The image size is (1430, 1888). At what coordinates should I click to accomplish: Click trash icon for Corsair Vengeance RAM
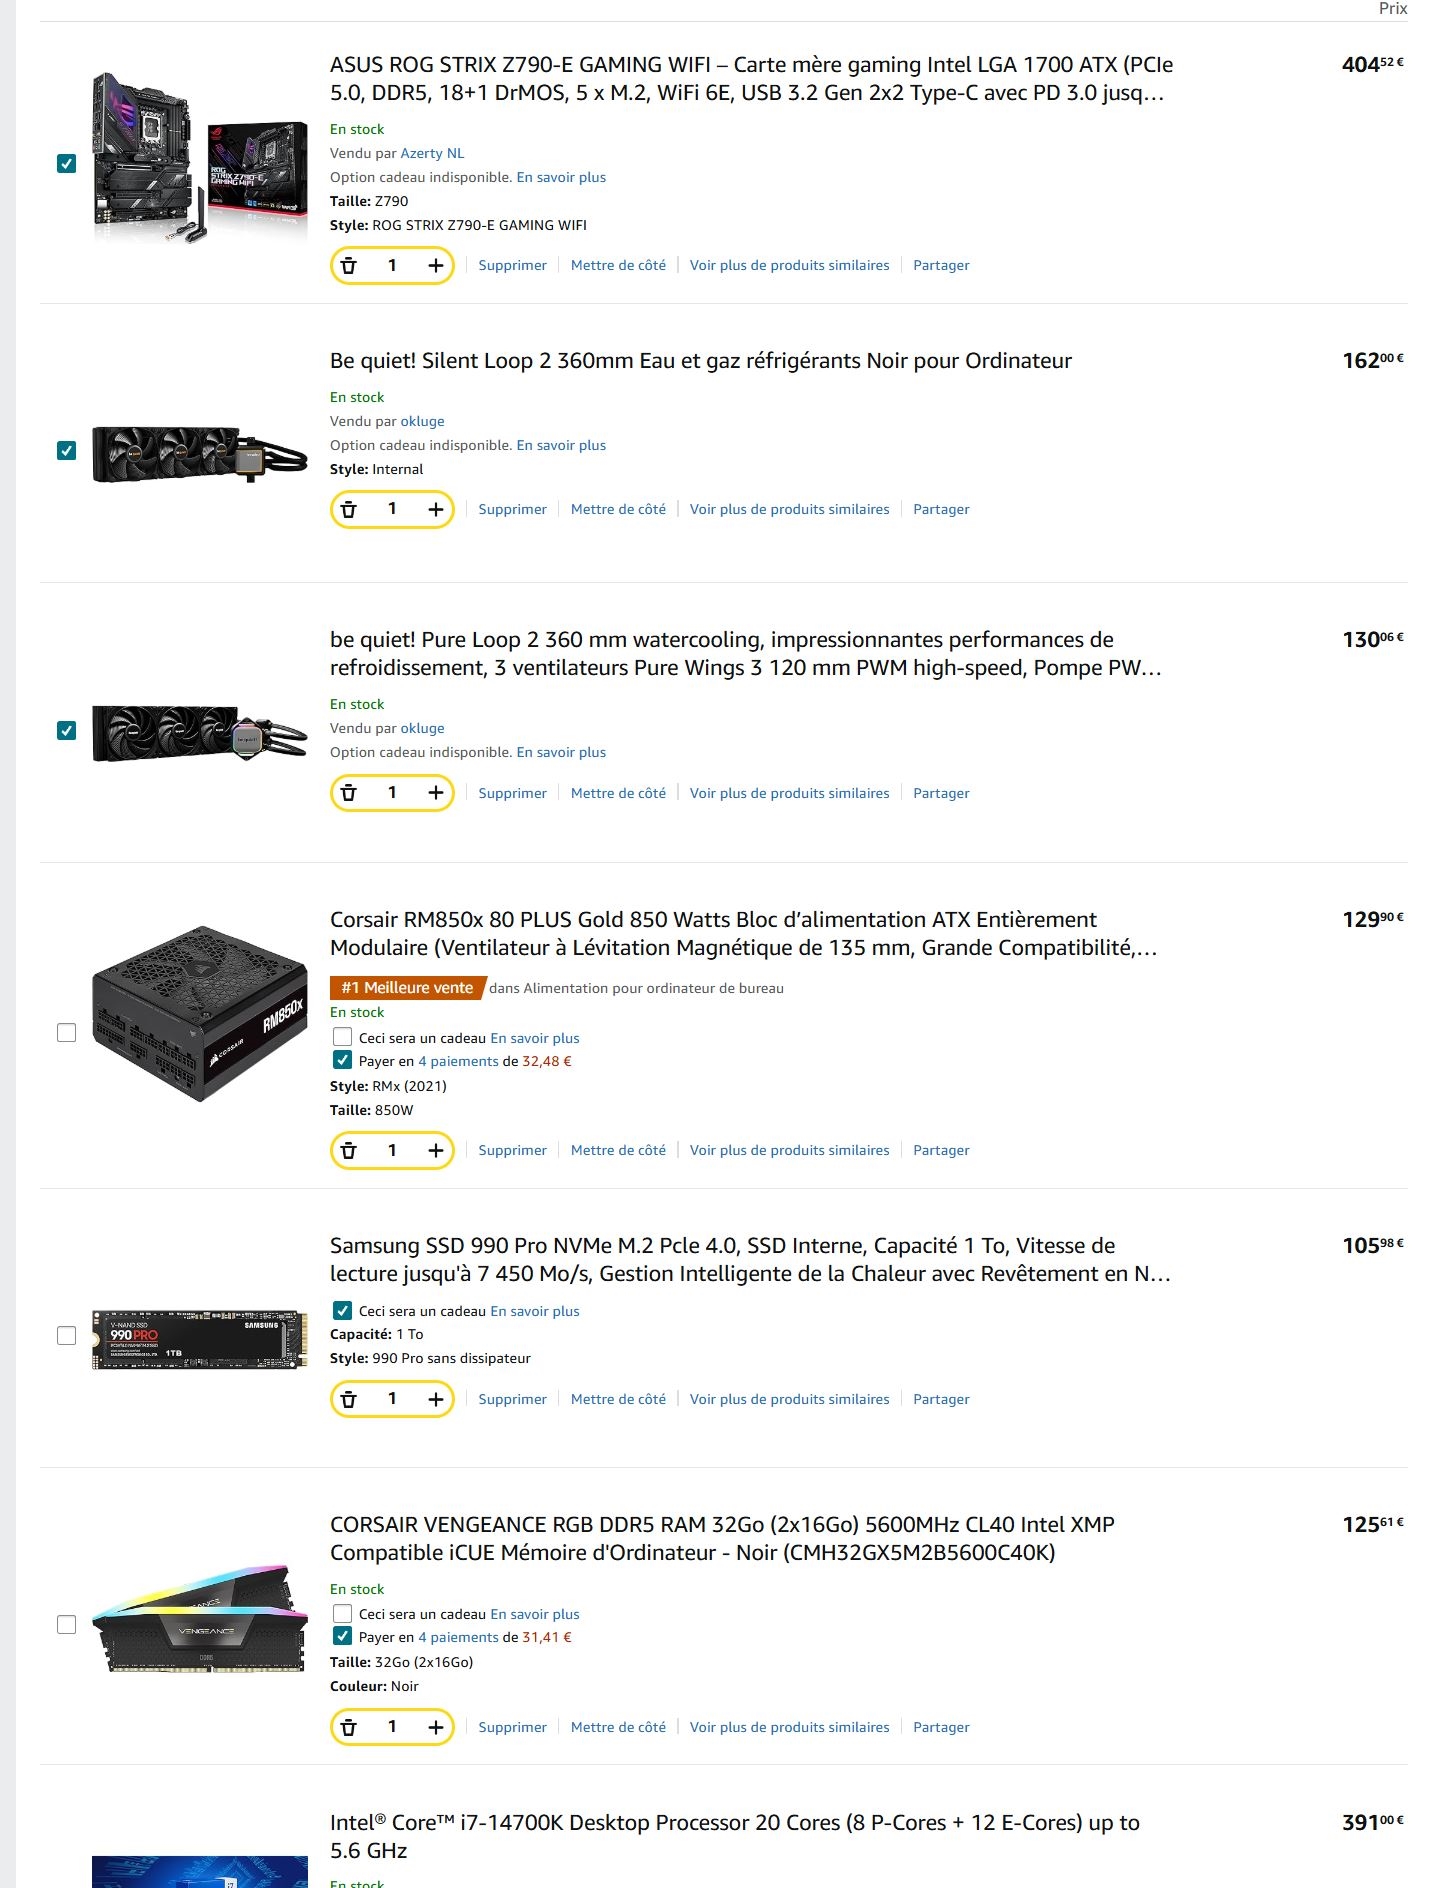click(349, 1727)
